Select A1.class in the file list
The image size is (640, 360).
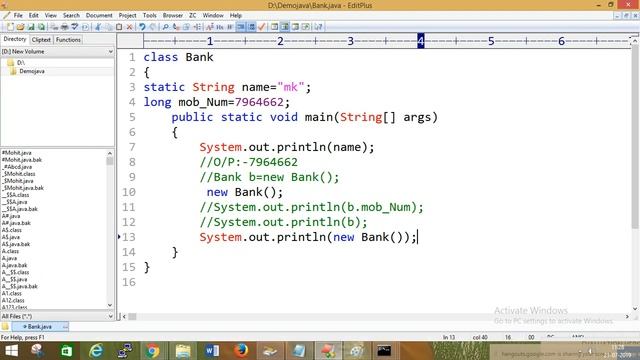11,293
